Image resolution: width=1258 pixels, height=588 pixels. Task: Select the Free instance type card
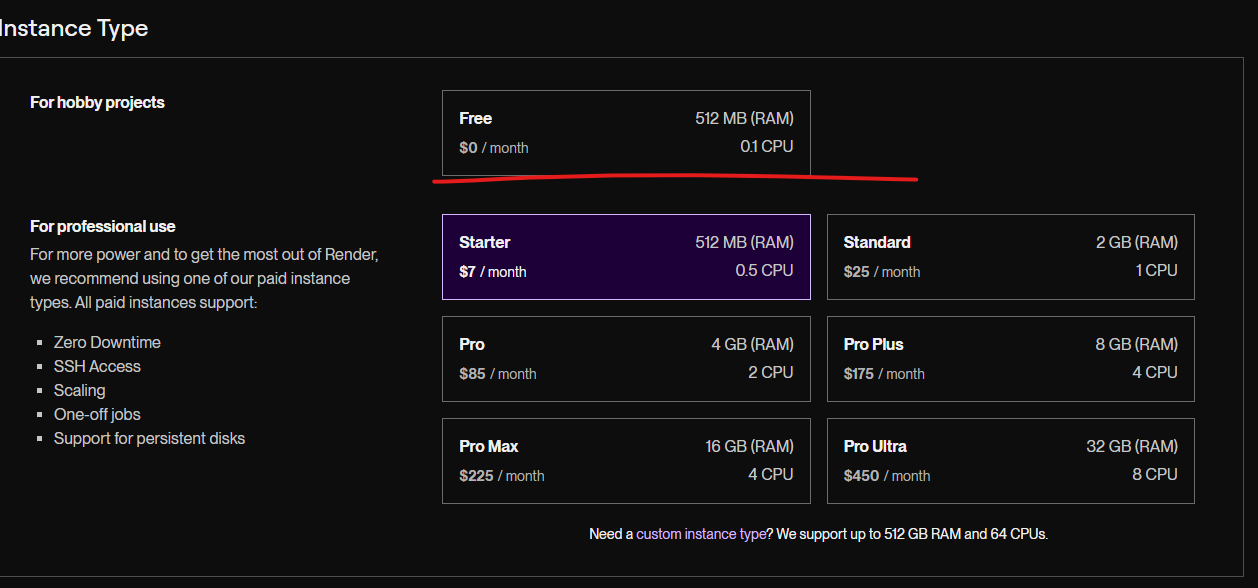tap(626, 133)
